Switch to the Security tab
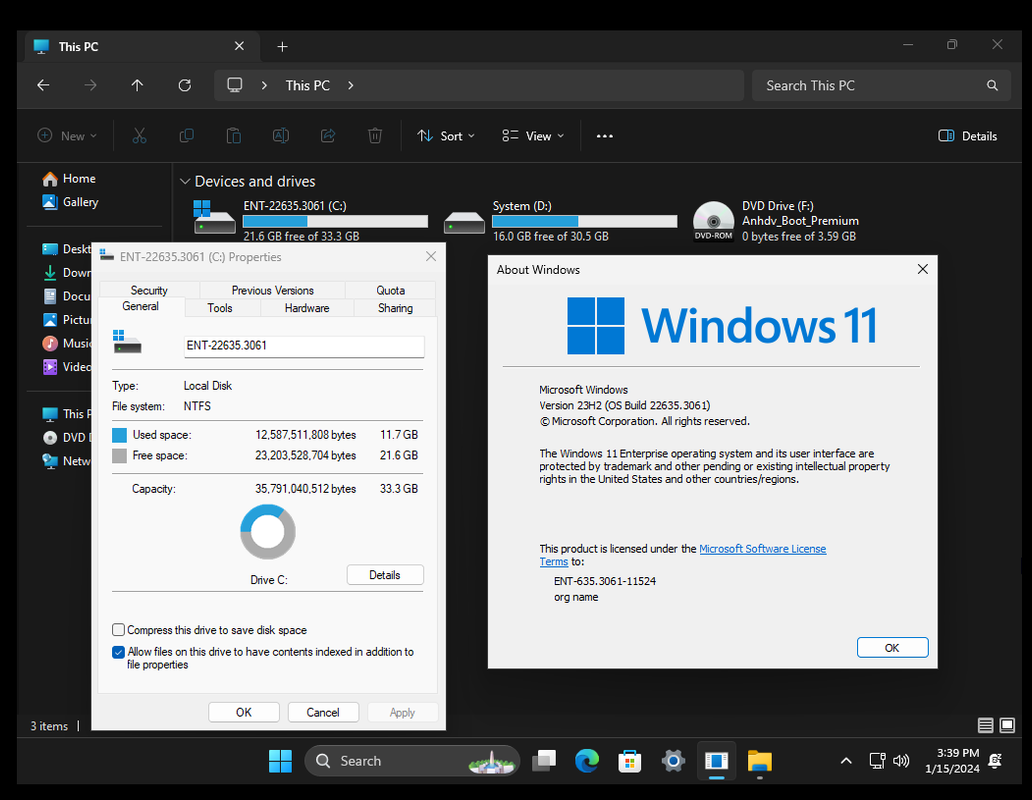This screenshot has width=1032, height=800. pyautogui.click(x=149, y=290)
